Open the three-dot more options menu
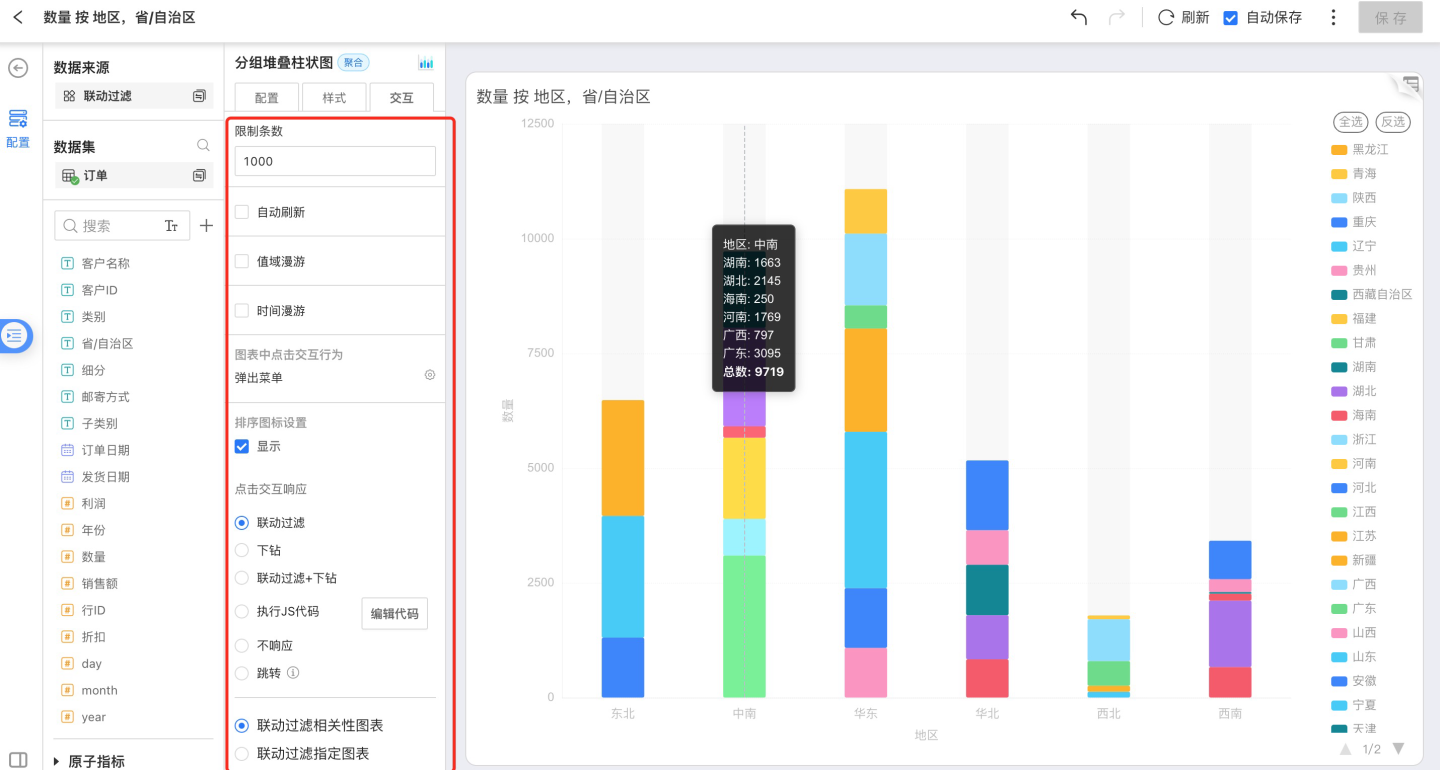The image size is (1440, 770). (1333, 17)
